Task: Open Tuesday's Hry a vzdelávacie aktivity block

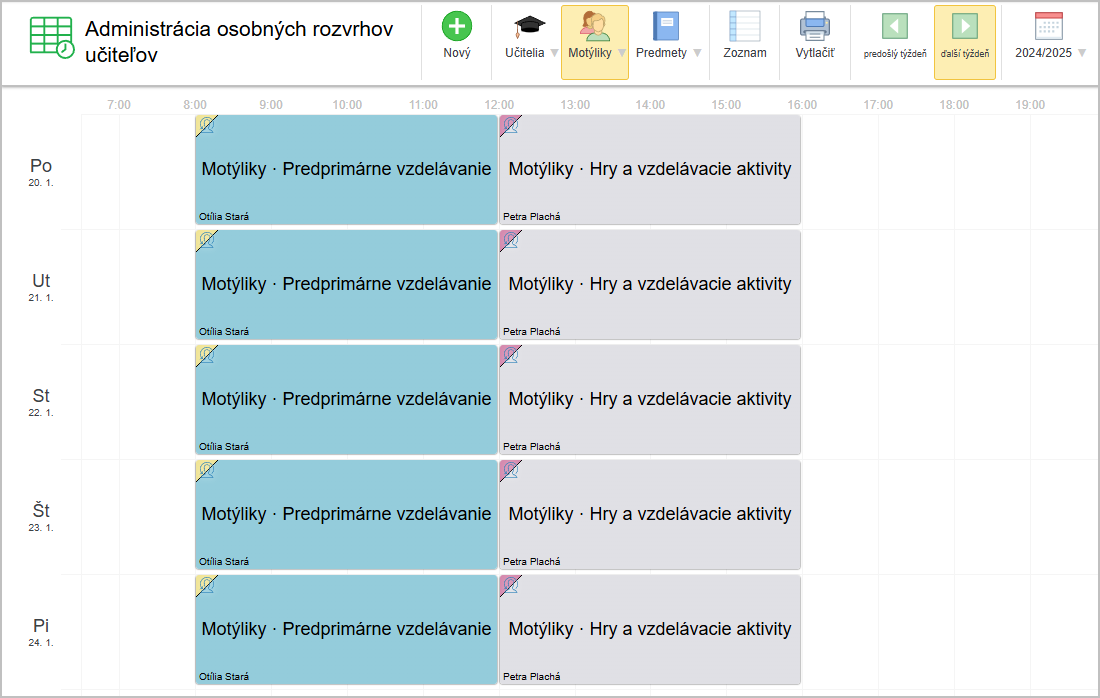Action: tap(650, 285)
